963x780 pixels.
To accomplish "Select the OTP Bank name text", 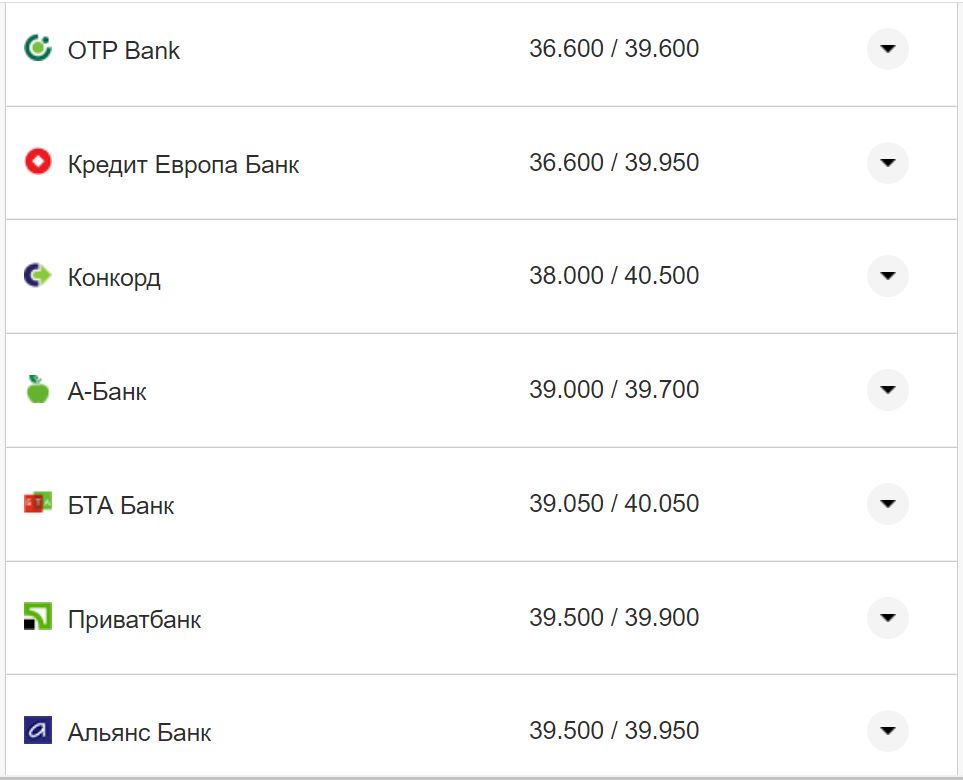I will click(x=124, y=50).
